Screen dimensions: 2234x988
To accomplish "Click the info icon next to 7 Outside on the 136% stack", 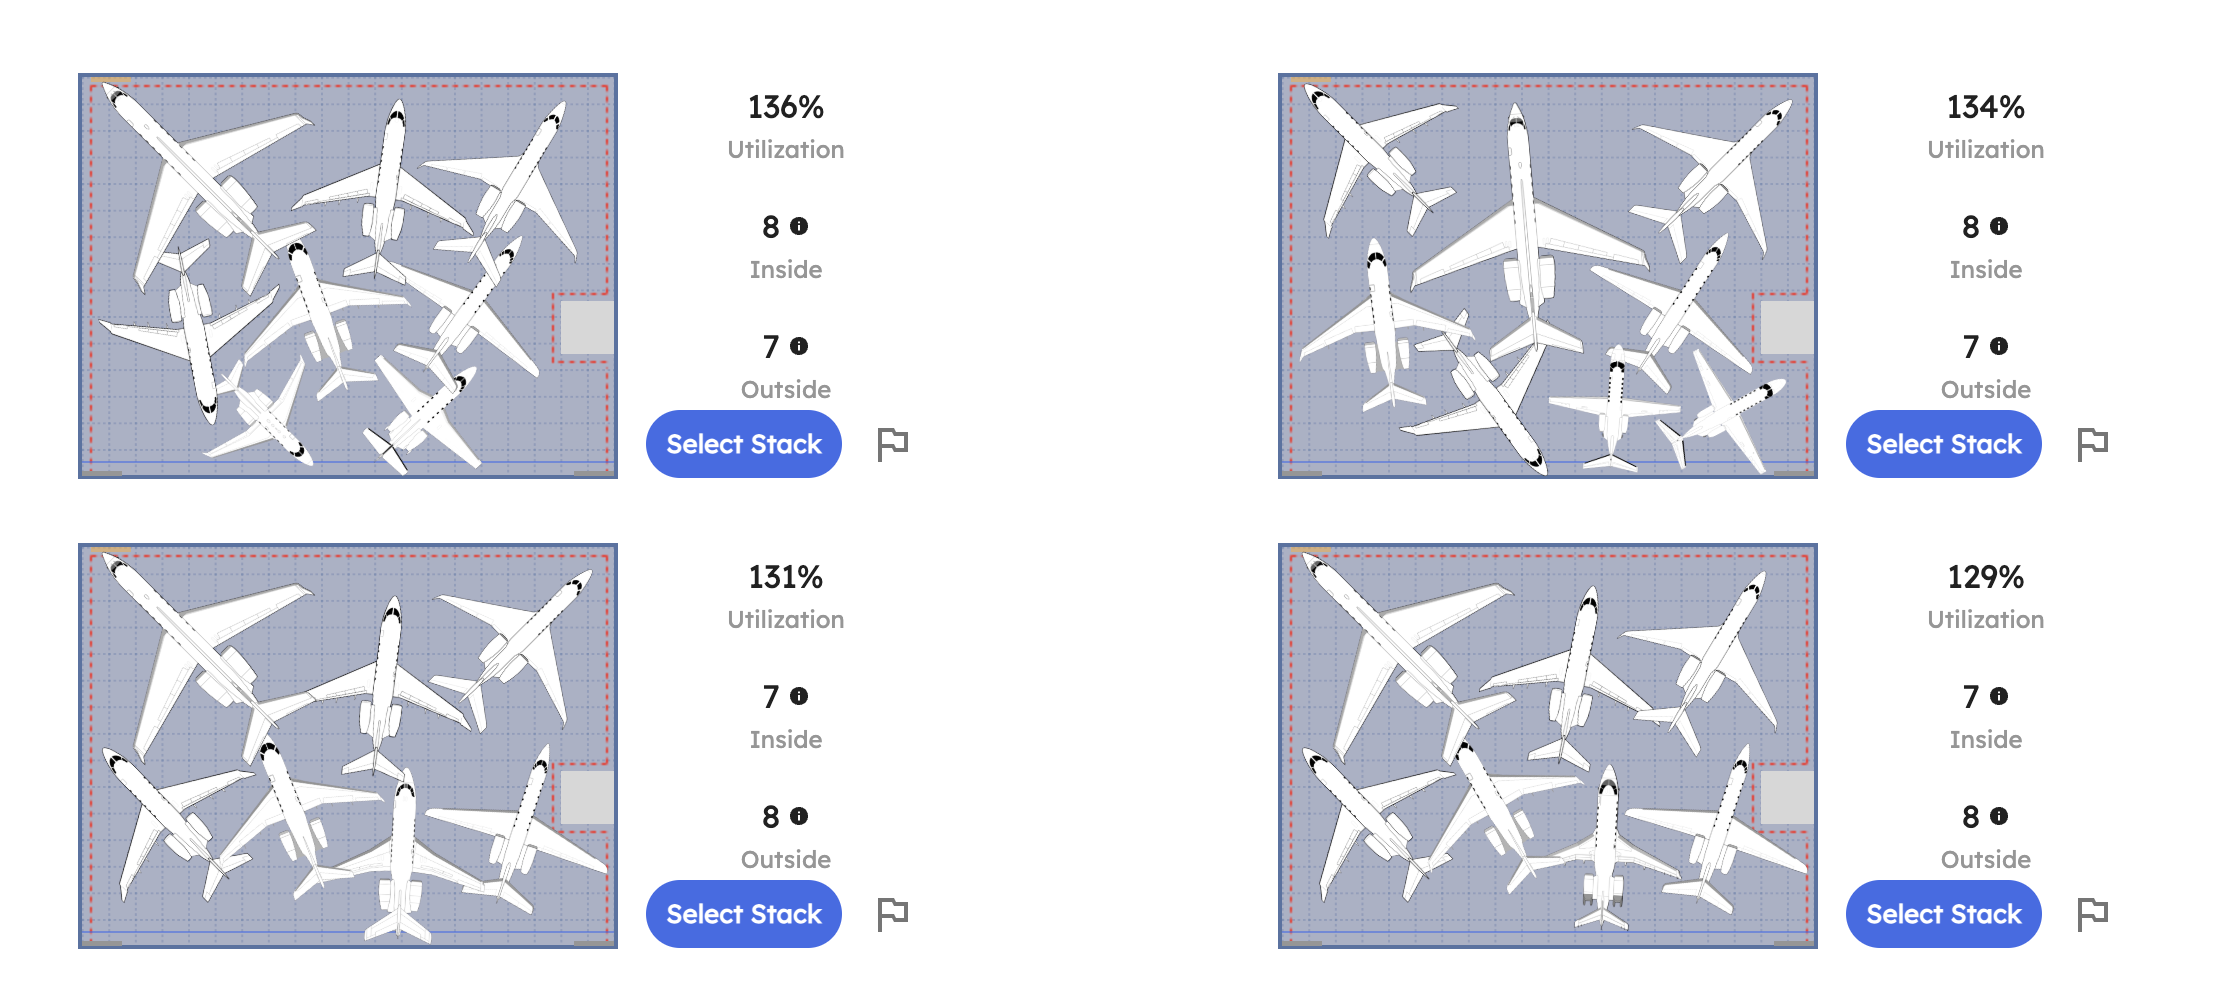I will (x=797, y=347).
